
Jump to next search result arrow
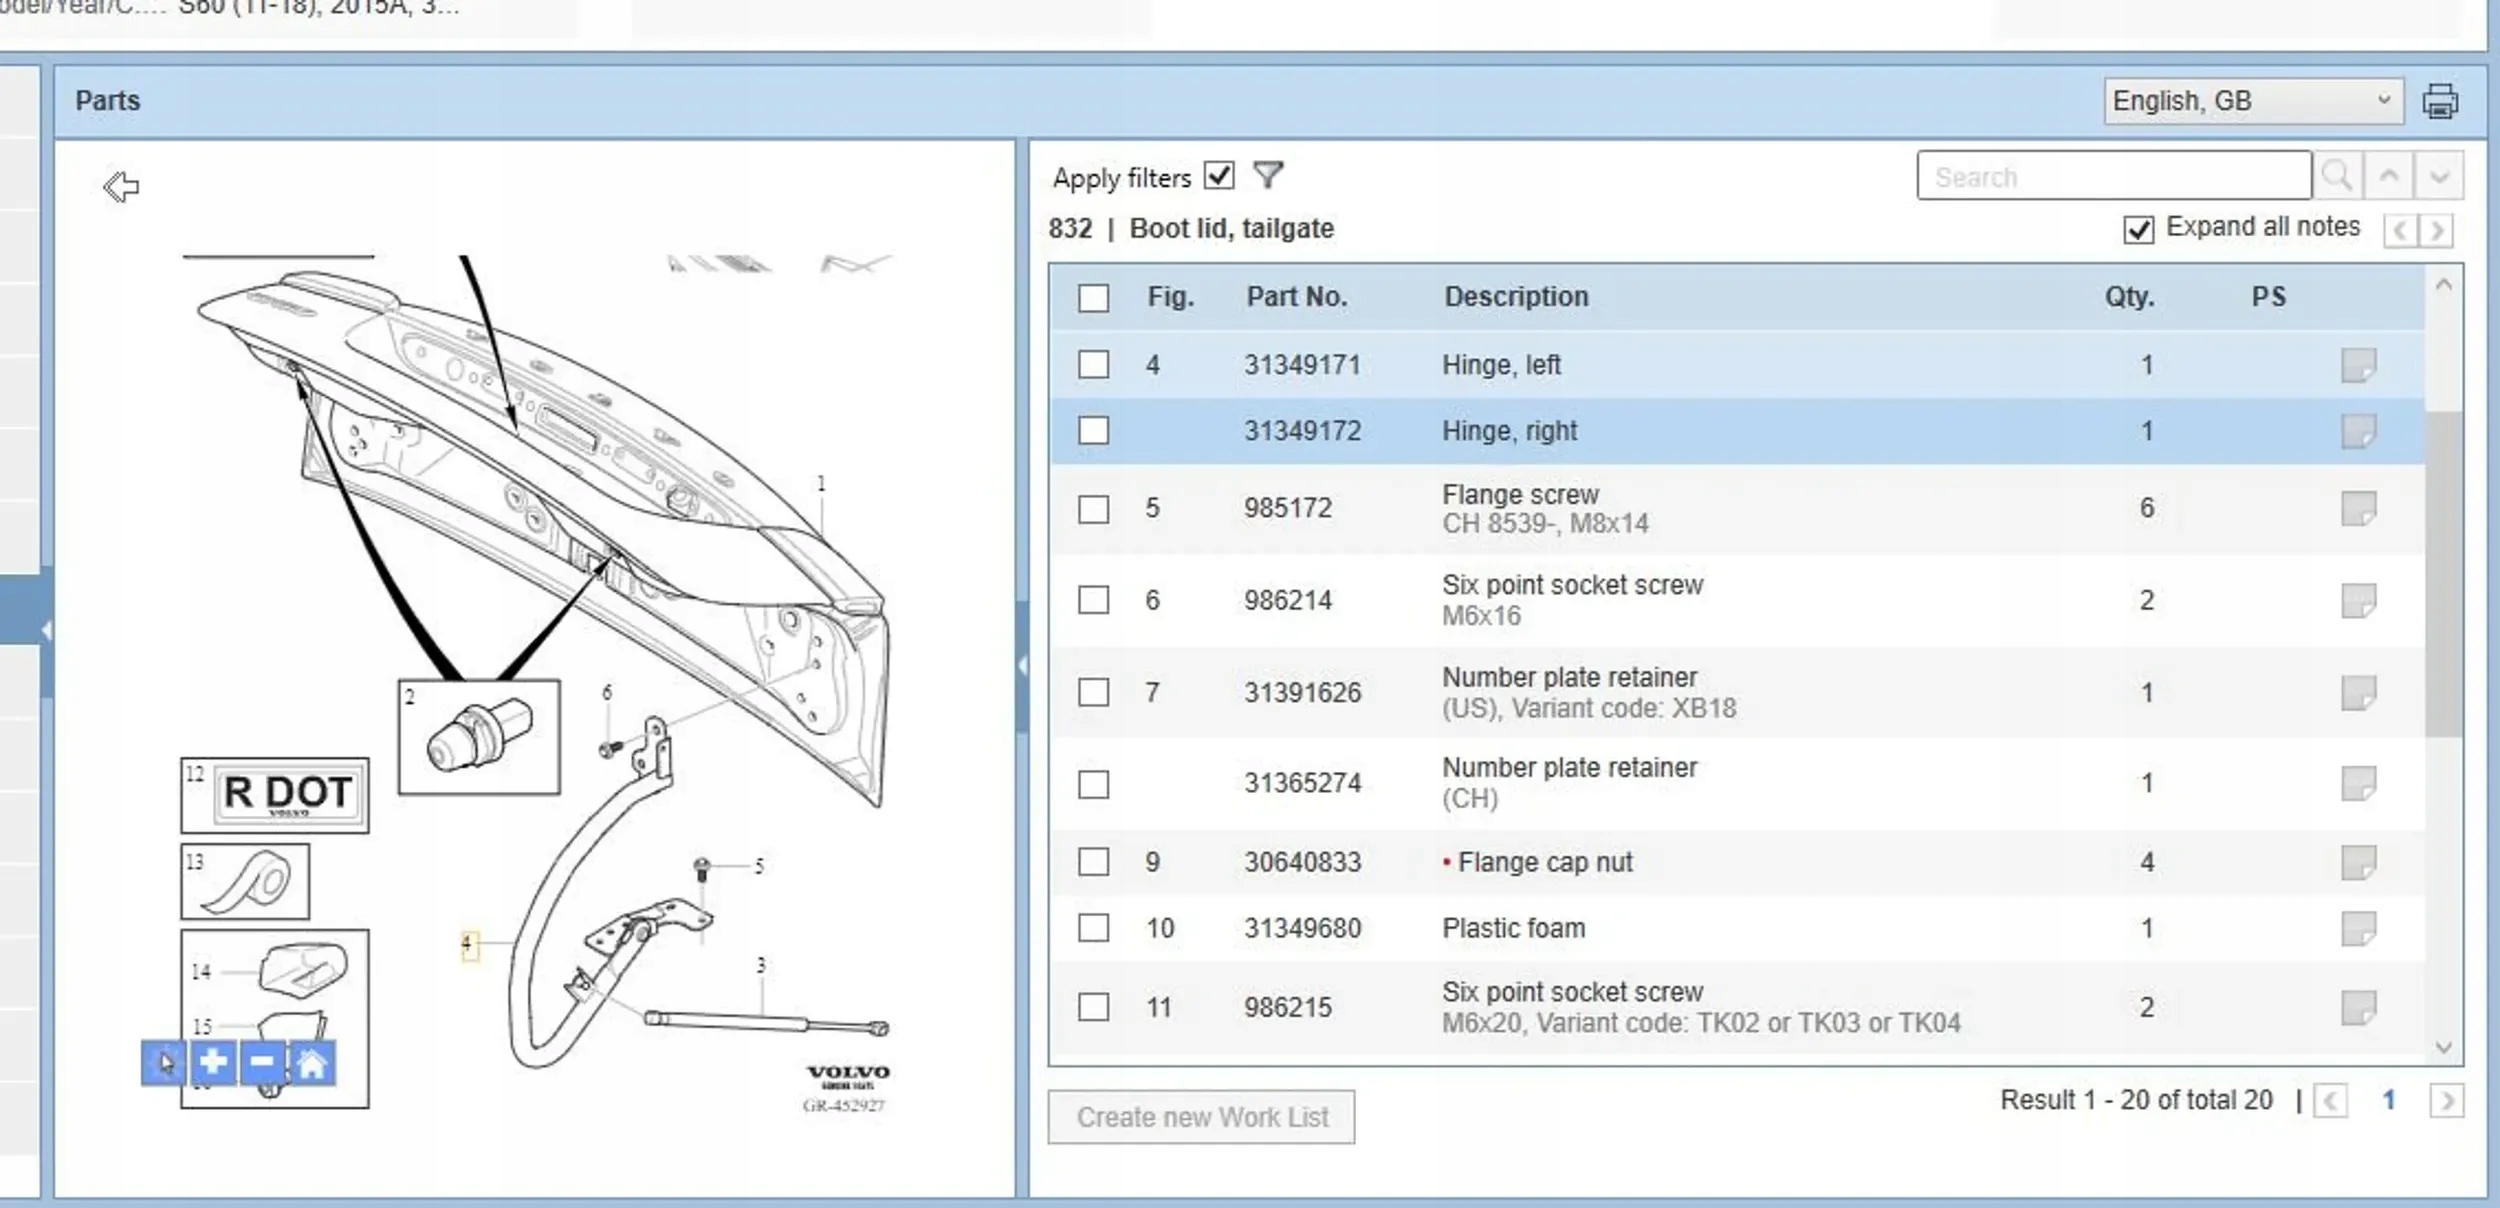pyautogui.click(x=2439, y=177)
